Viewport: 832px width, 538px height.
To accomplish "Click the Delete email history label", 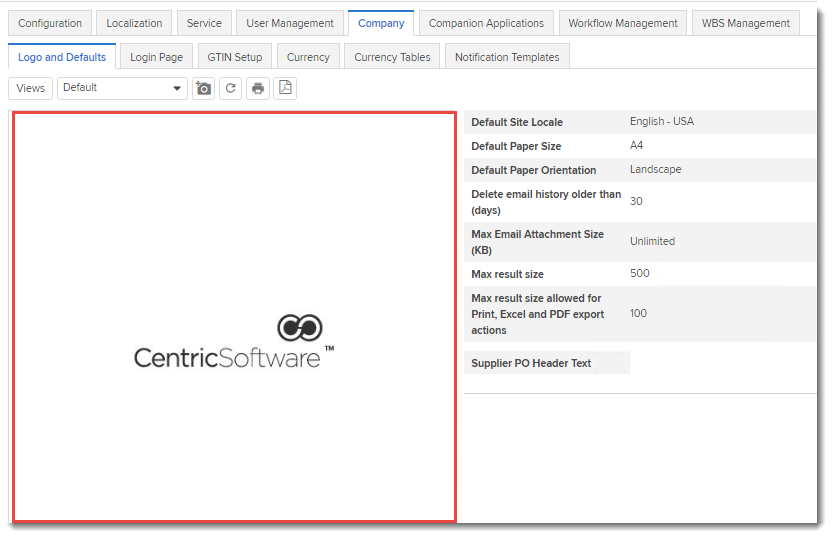I will tap(546, 202).
